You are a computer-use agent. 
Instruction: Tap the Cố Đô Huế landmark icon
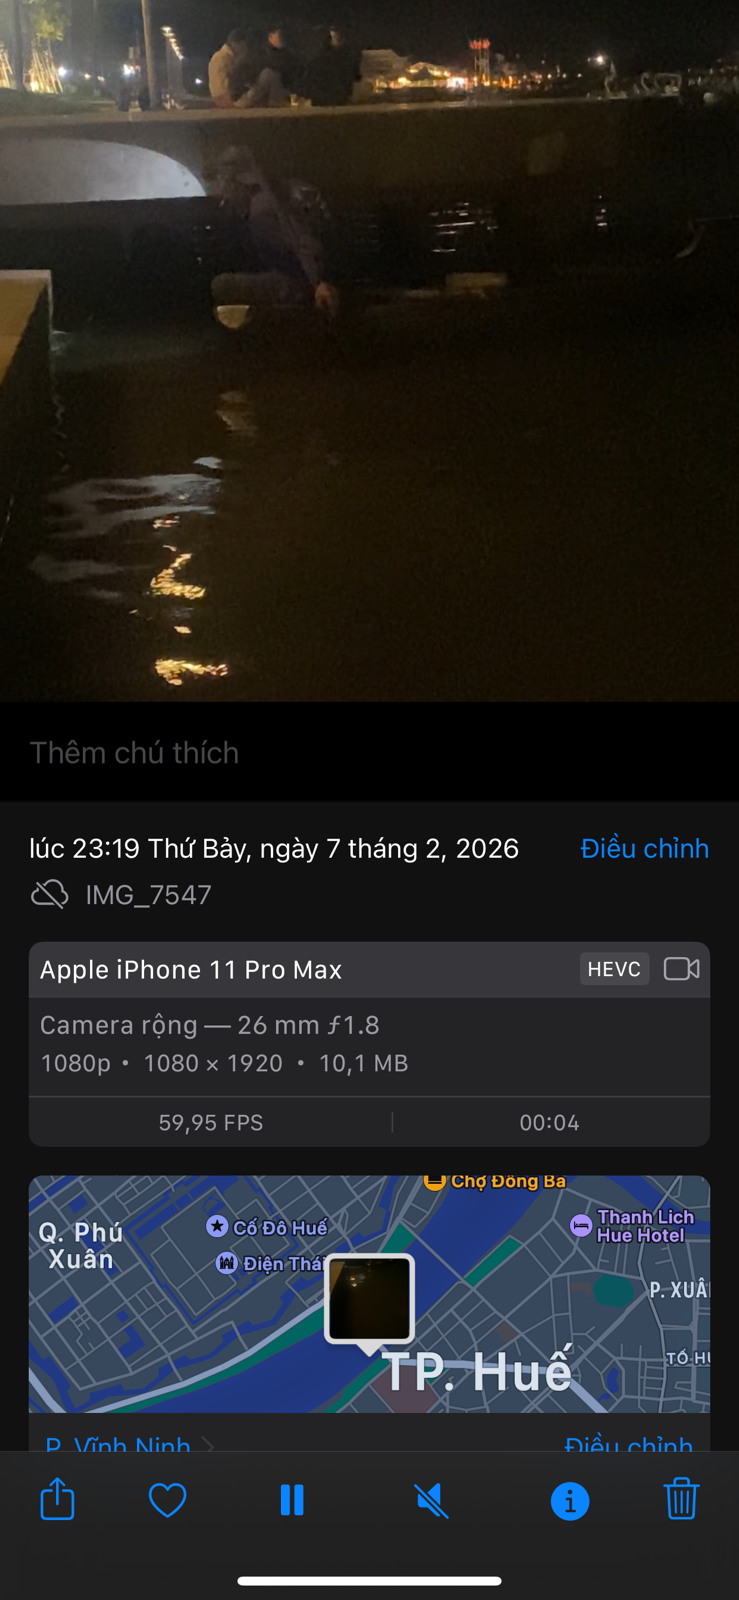tap(217, 1226)
